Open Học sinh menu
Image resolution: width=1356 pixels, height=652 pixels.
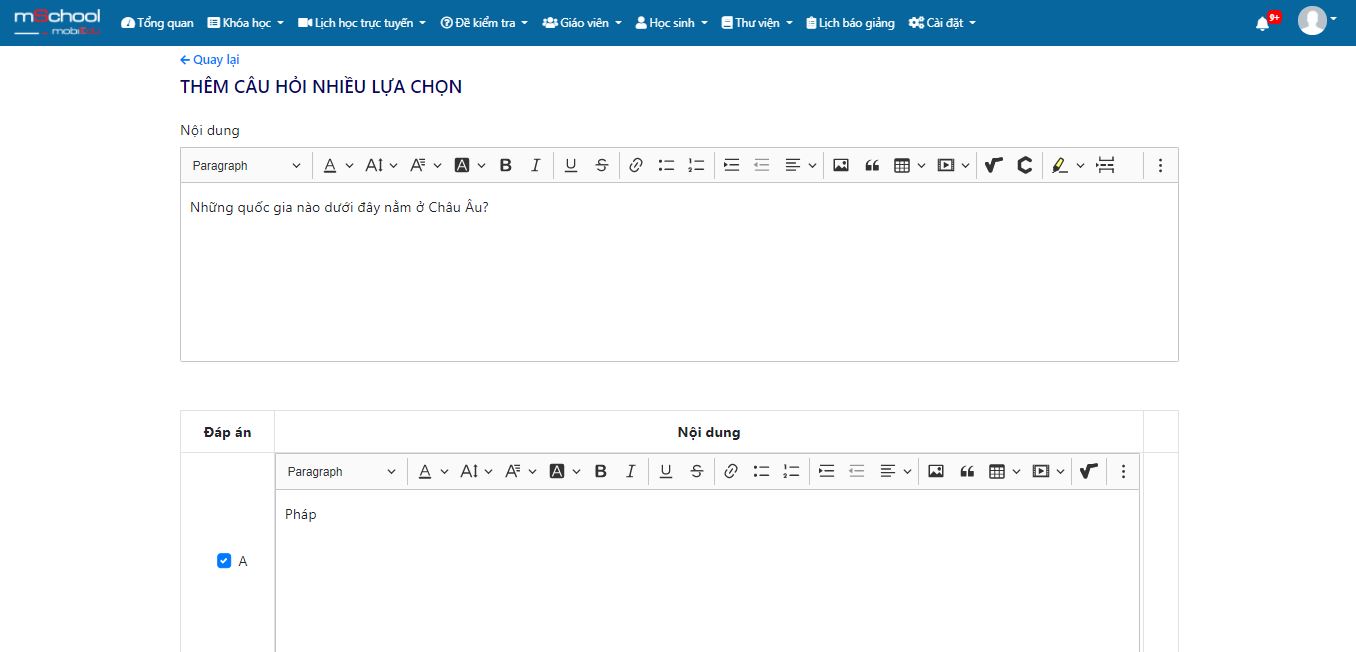pos(672,23)
